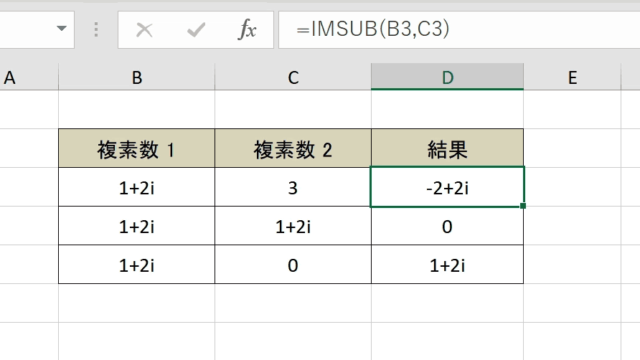Select column C header

point(293,77)
